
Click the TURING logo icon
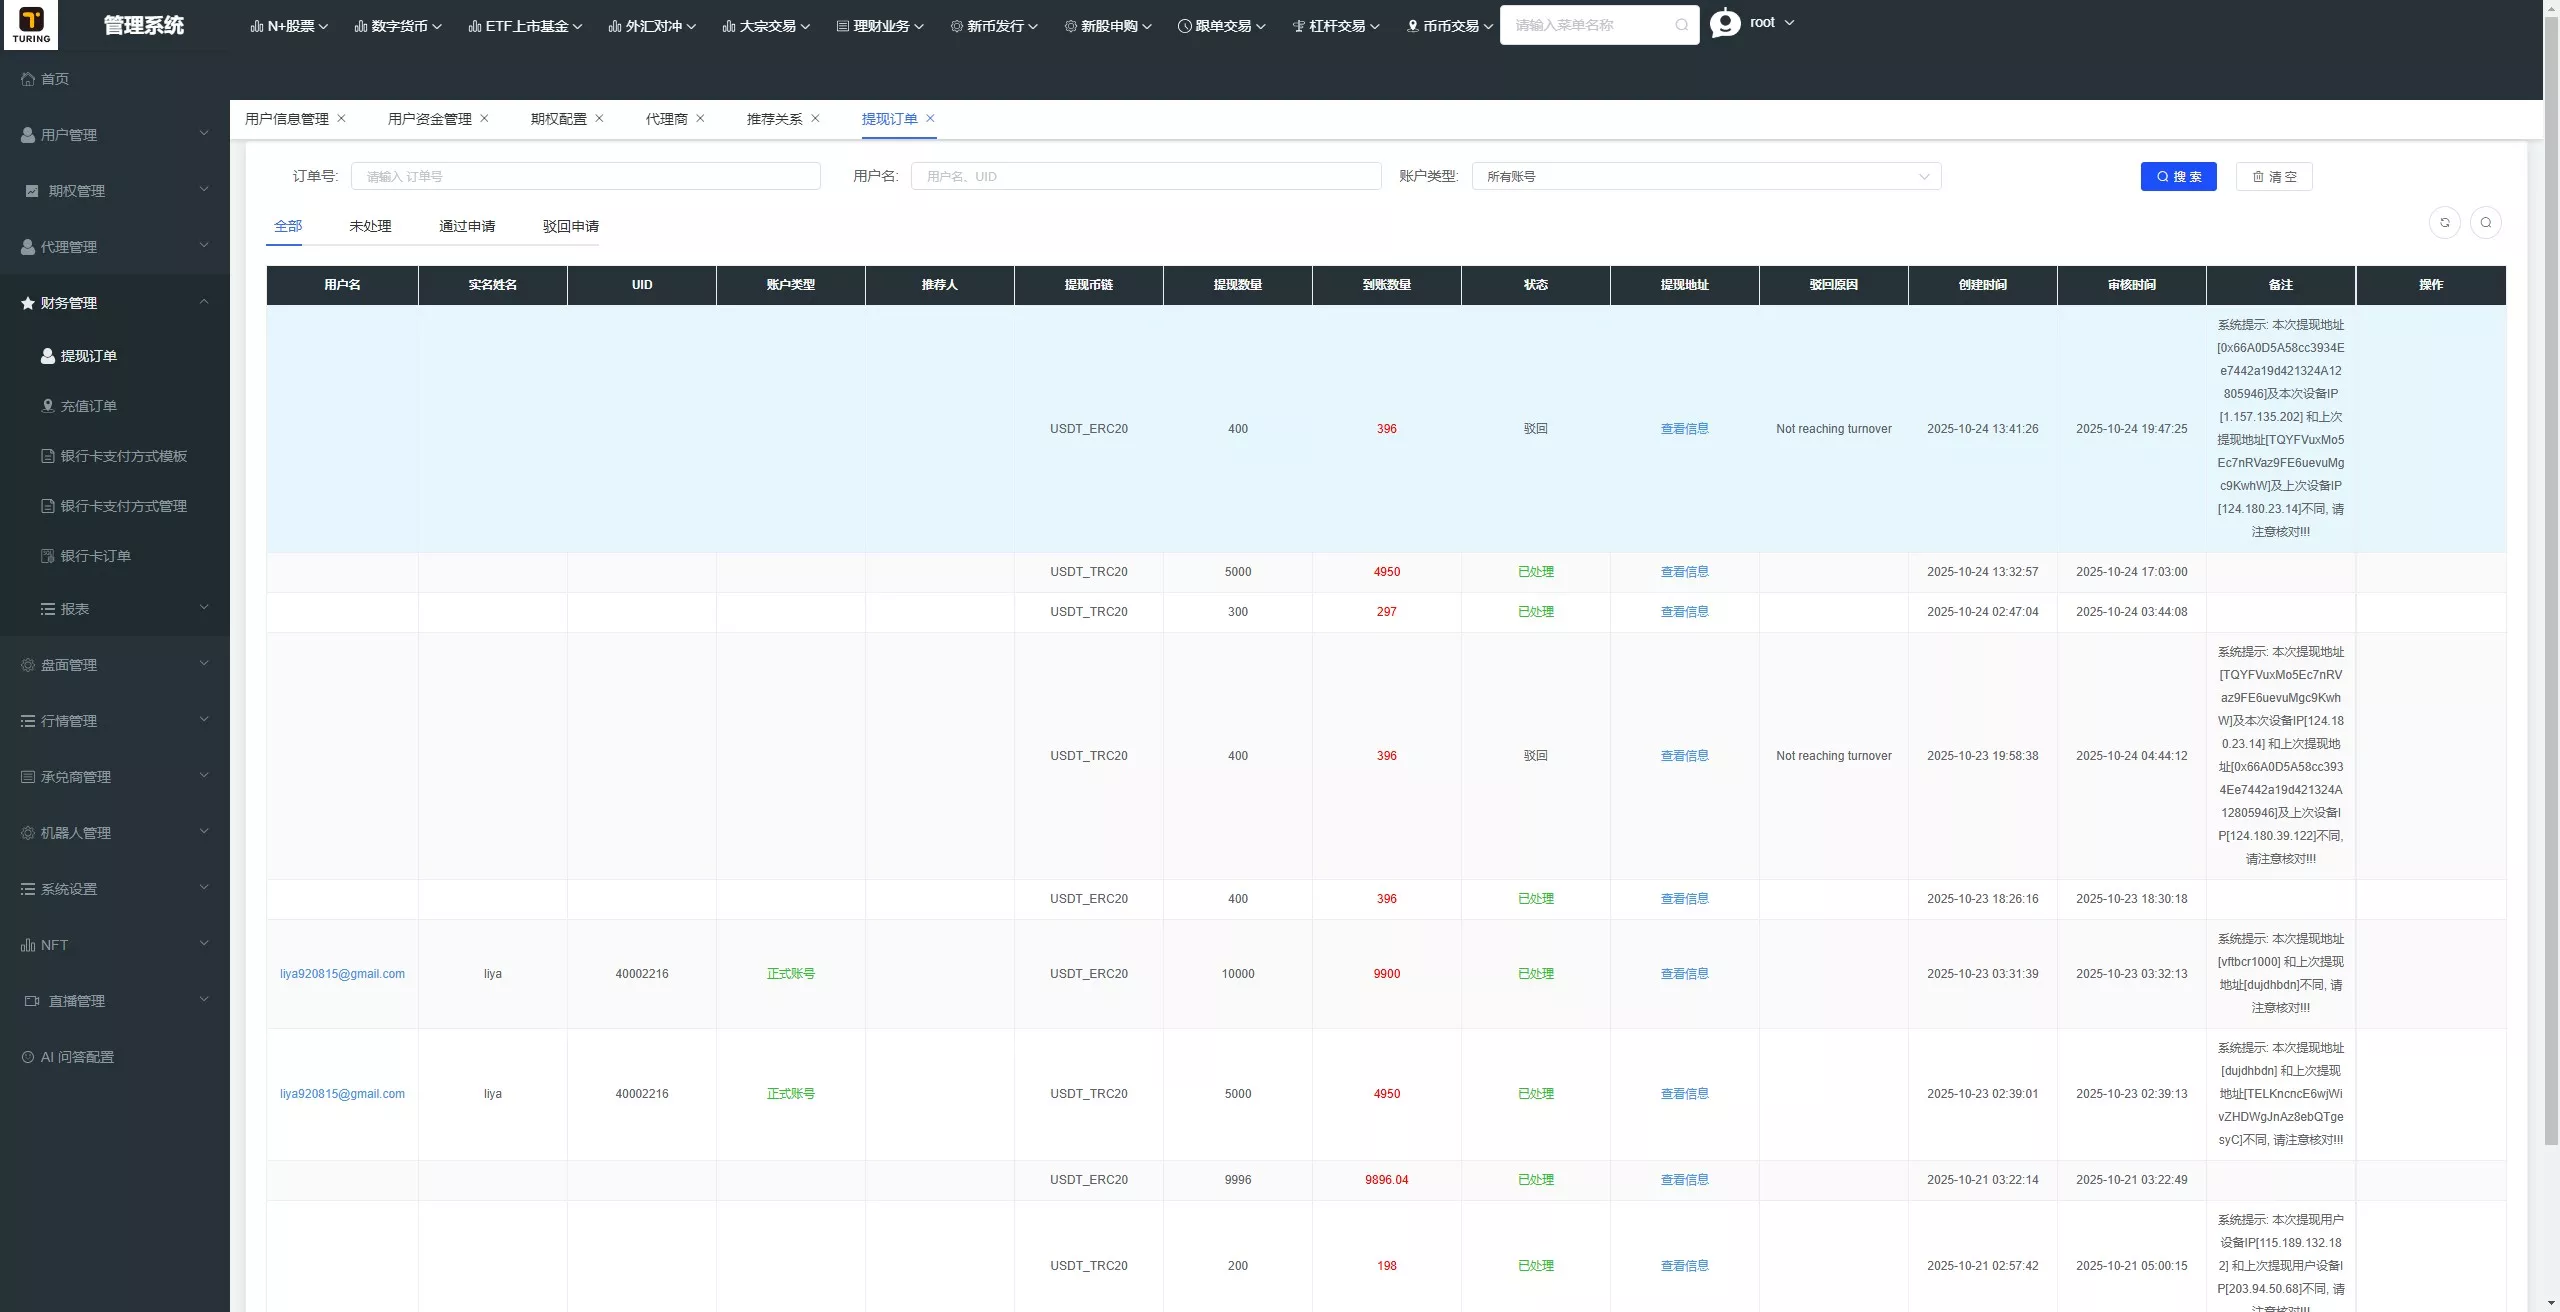click(31, 25)
